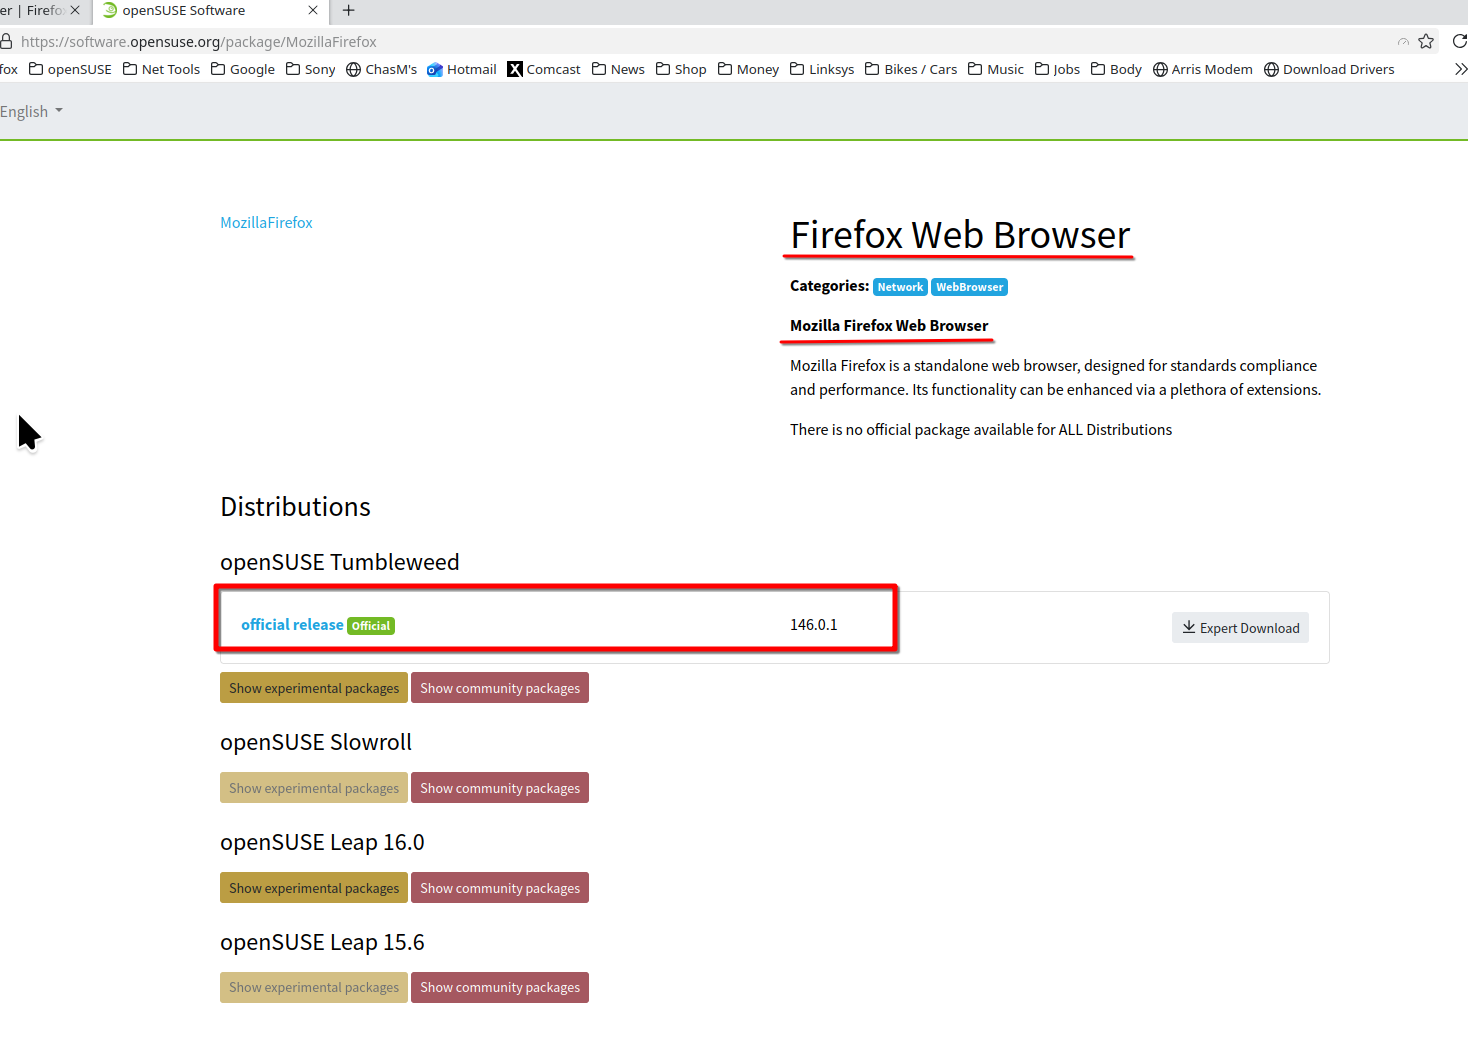Open the Jobs bookmarks folder

click(x=1057, y=69)
